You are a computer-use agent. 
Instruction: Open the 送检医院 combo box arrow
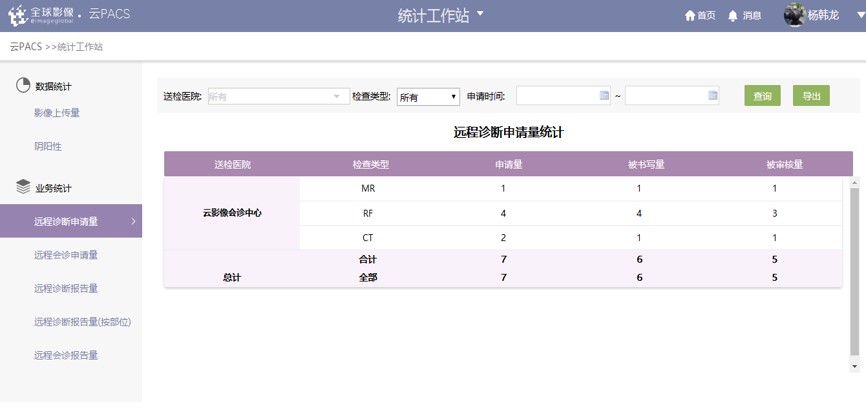tap(337, 97)
